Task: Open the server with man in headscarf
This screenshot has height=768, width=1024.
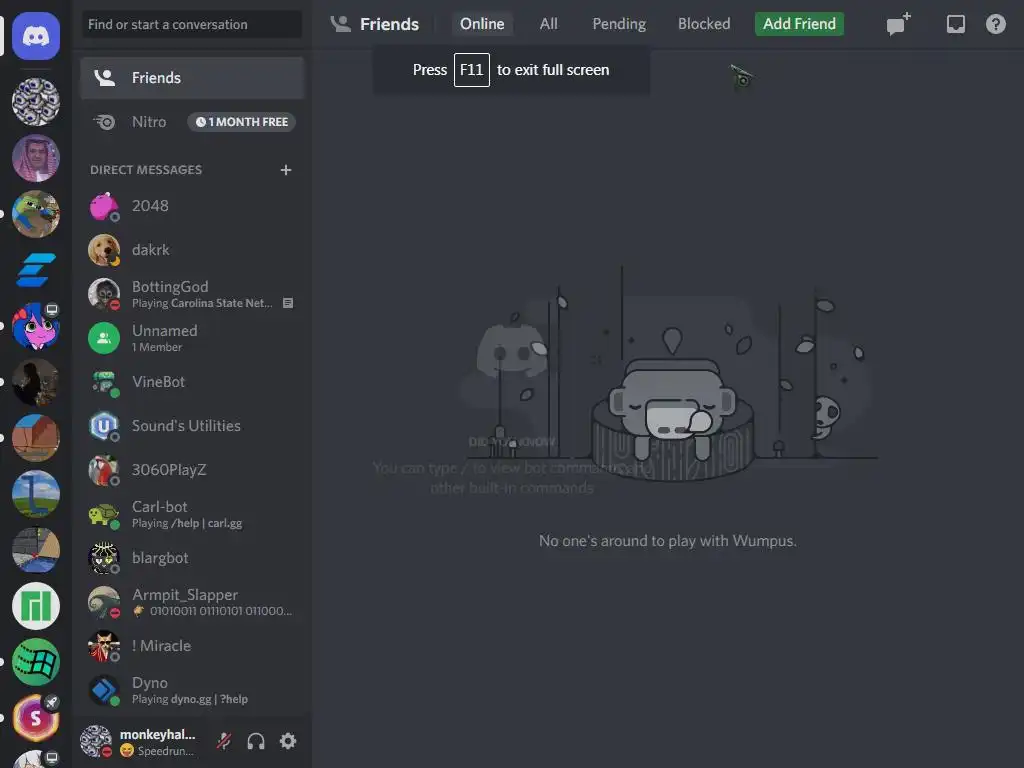Action: (x=36, y=158)
